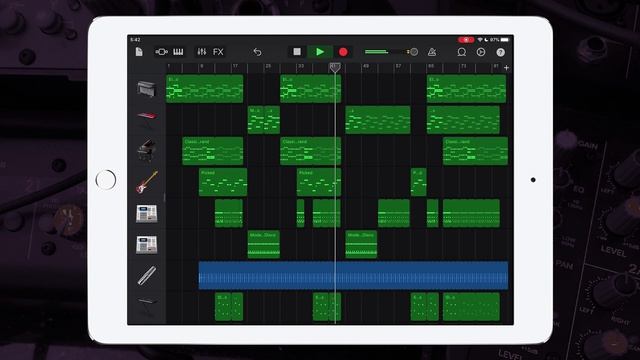Tap bar 1 on the timeline ruler
This screenshot has height=360, width=640.
click(x=169, y=67)
